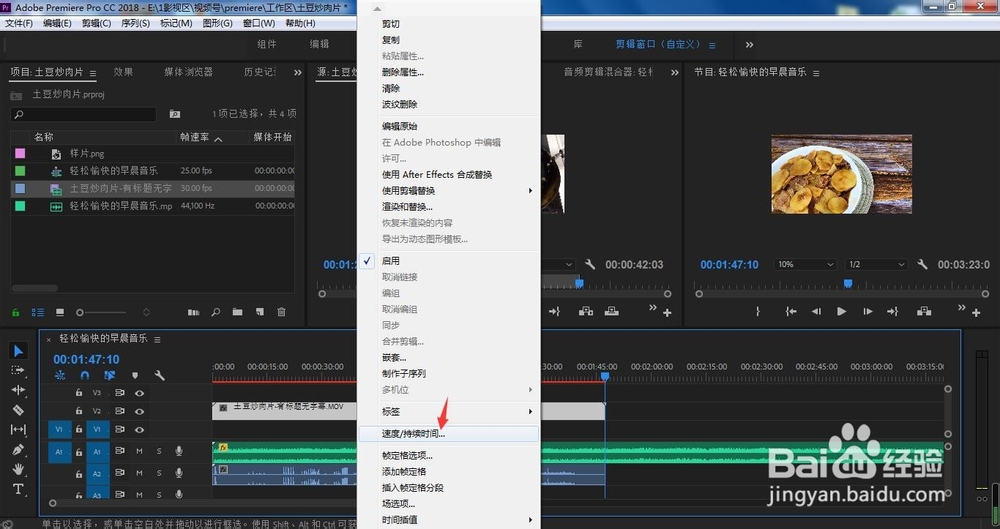Choose 速度/持续时间... from context menu
Screen dimensions: 1000x529
point(449,433)
